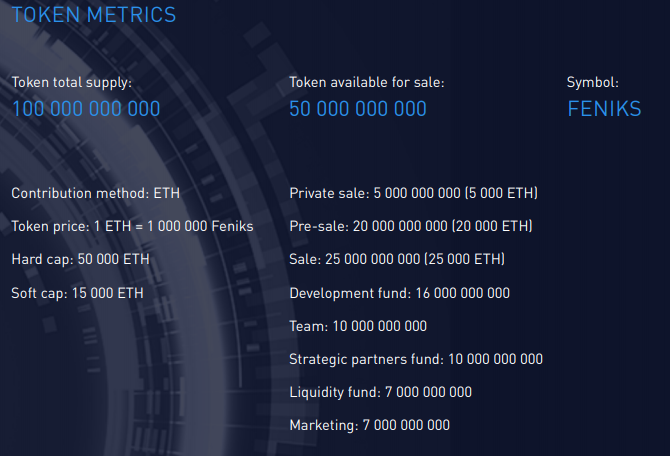Screen dimensions: 670x456
Task: Click the FENIKS symbol text
Action: click(x=604, y=109)
